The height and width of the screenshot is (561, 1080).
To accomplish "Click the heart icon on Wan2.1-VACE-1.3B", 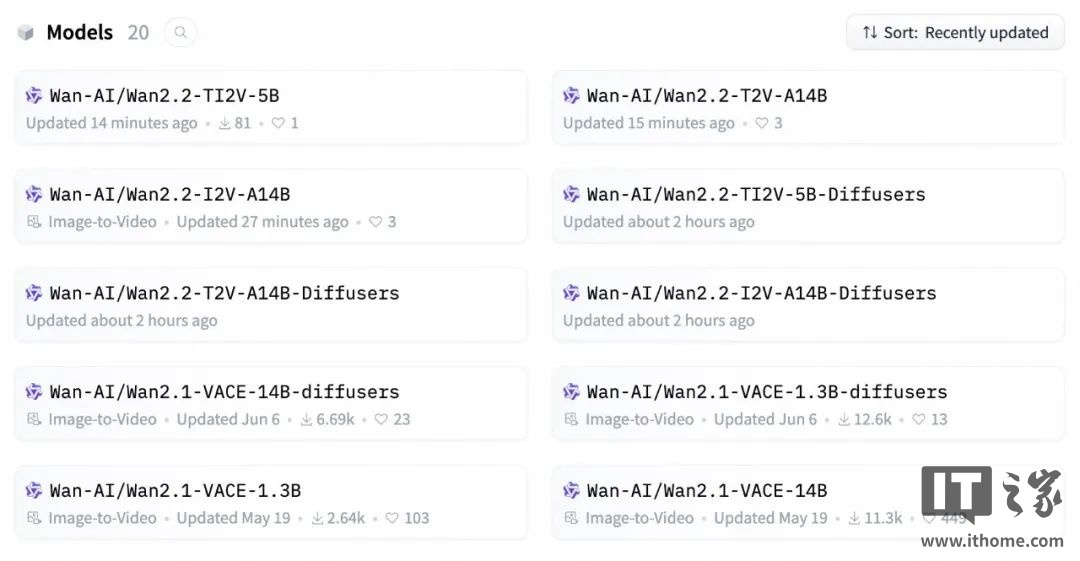I will (x=392, y=518).
